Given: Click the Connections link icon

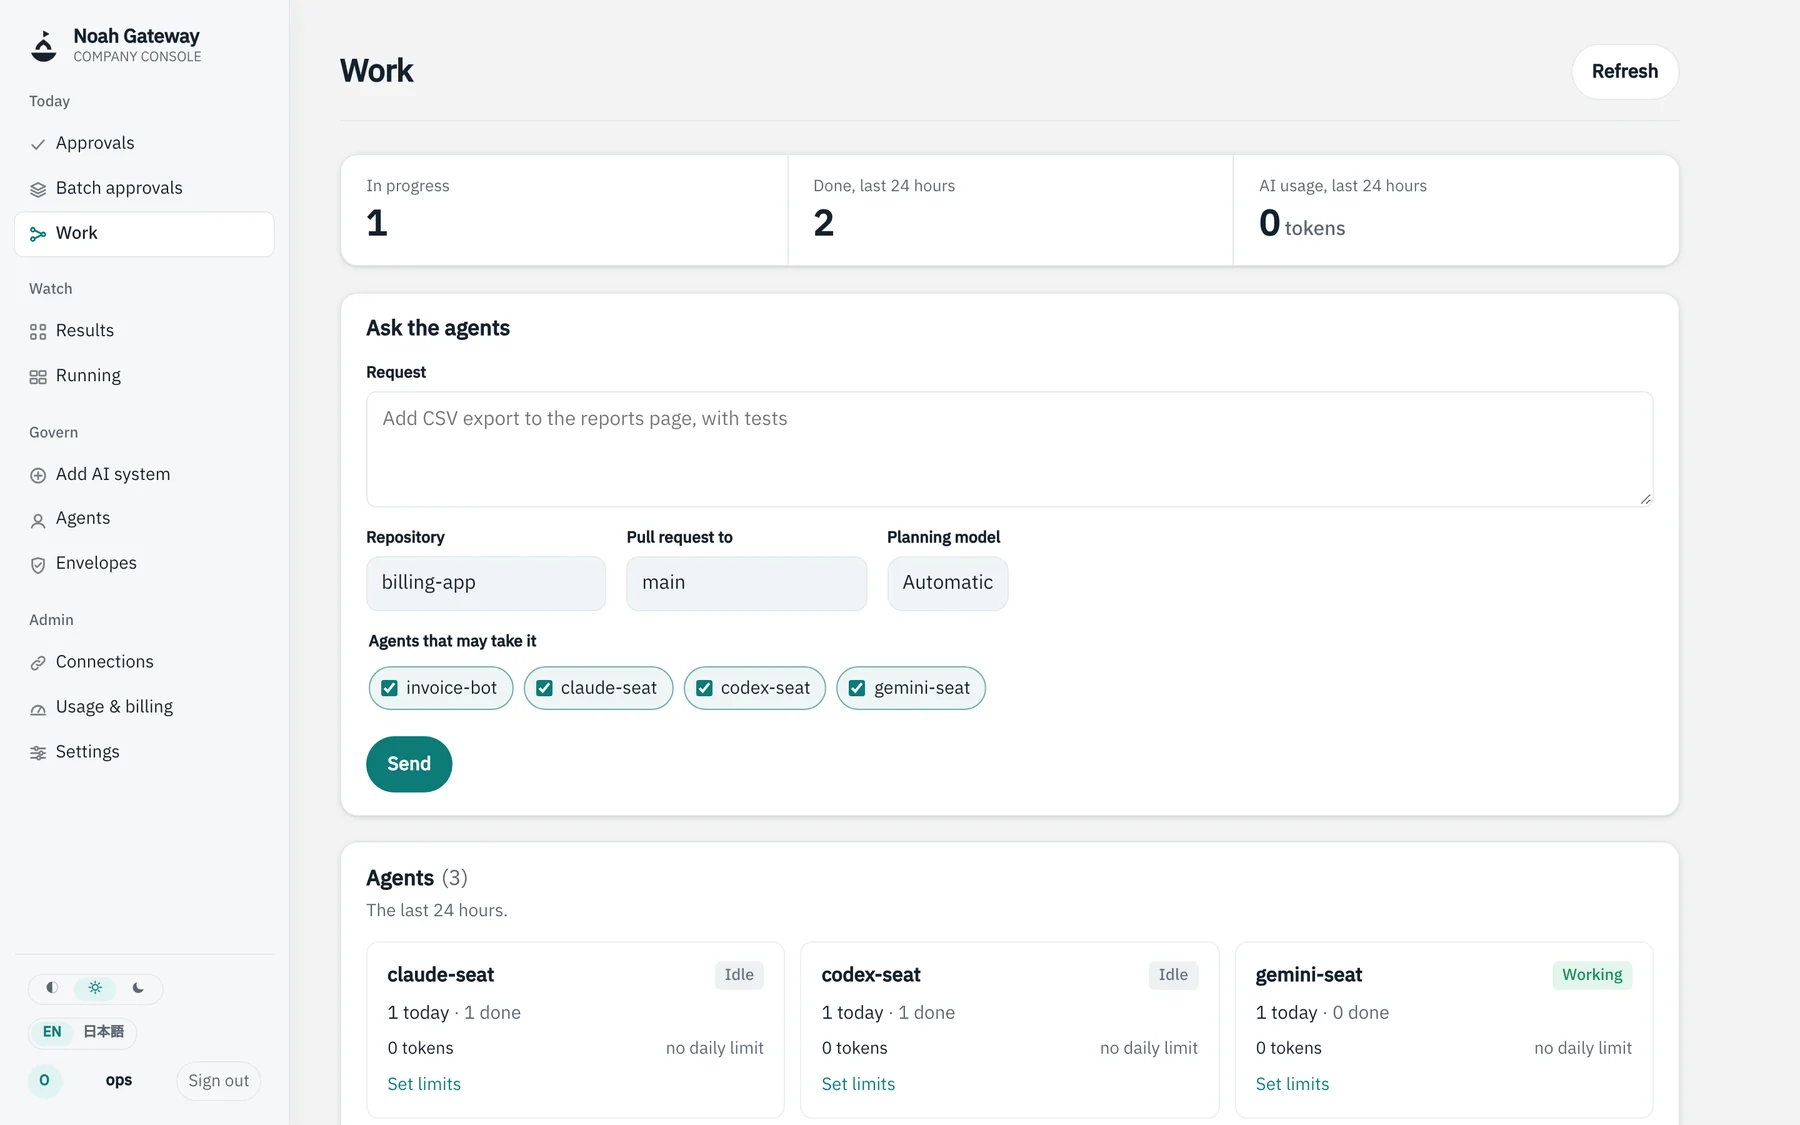Looking at the screenshot, I should [x=38, y=663].
